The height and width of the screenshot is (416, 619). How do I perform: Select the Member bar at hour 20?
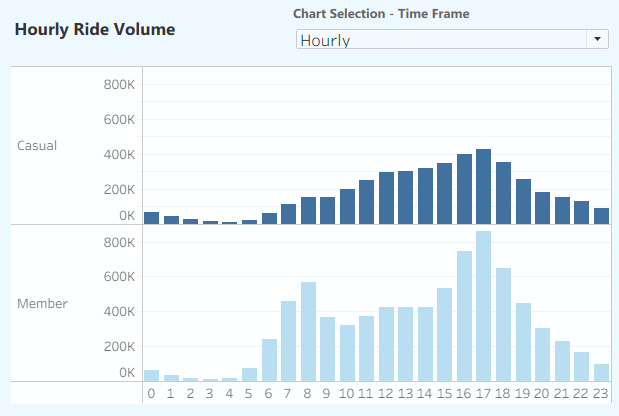pos(543,354)
